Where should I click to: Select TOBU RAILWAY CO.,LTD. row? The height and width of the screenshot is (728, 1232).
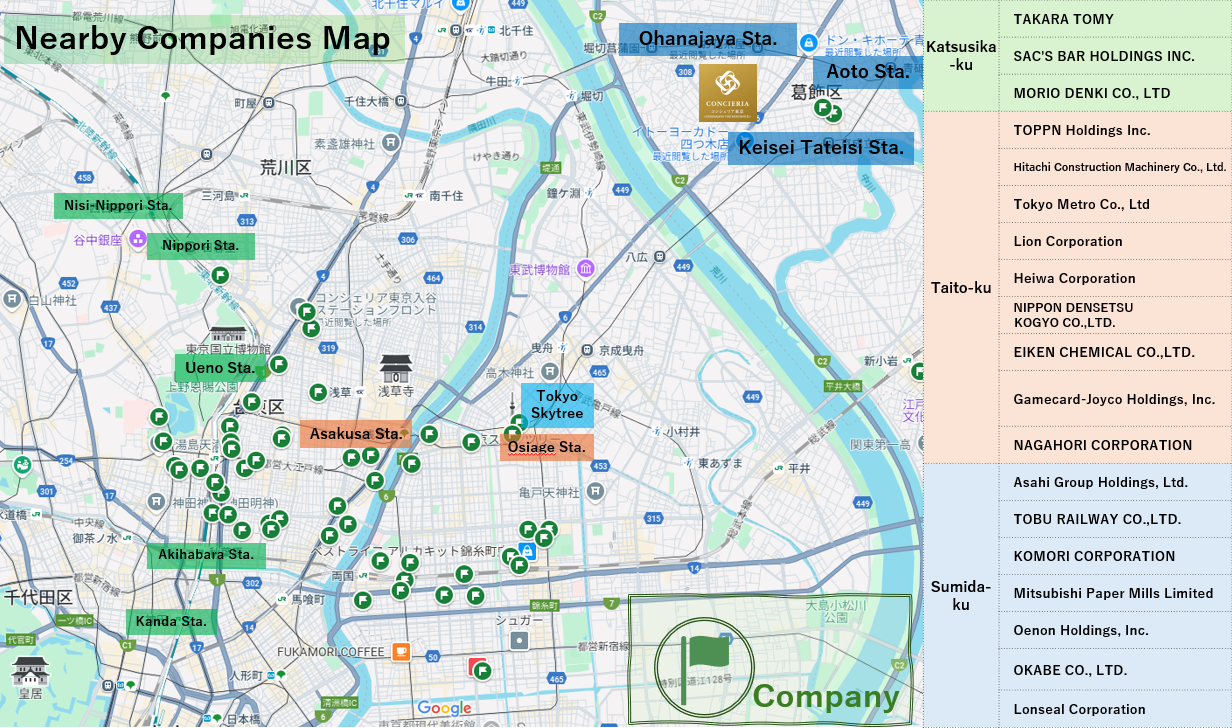[x=1115, y=519]
